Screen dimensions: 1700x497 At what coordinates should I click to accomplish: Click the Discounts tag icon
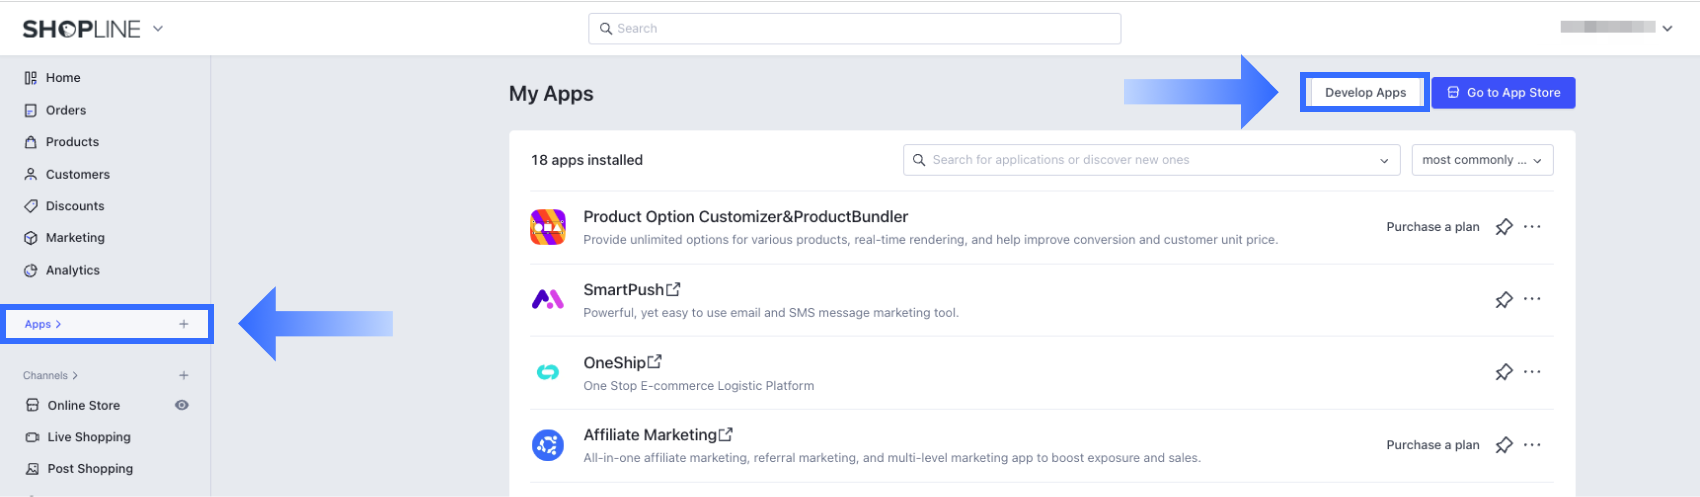pyautogui.click(x=31, y=206)
